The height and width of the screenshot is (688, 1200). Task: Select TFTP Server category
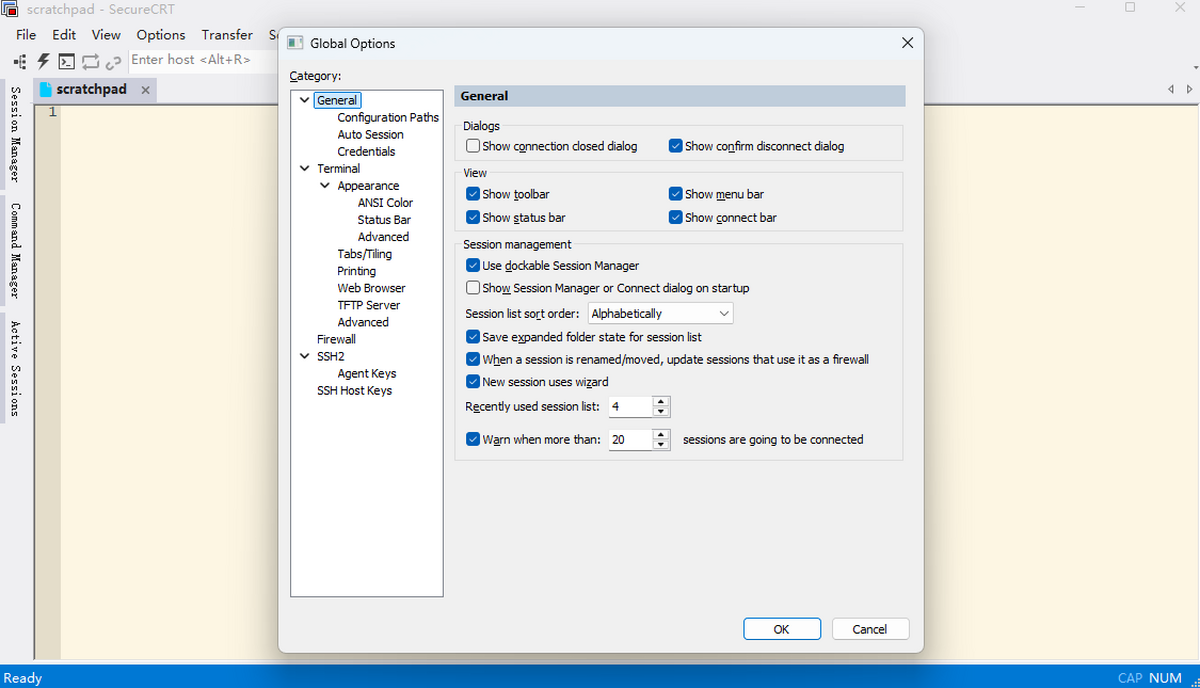tap(368, 305)
